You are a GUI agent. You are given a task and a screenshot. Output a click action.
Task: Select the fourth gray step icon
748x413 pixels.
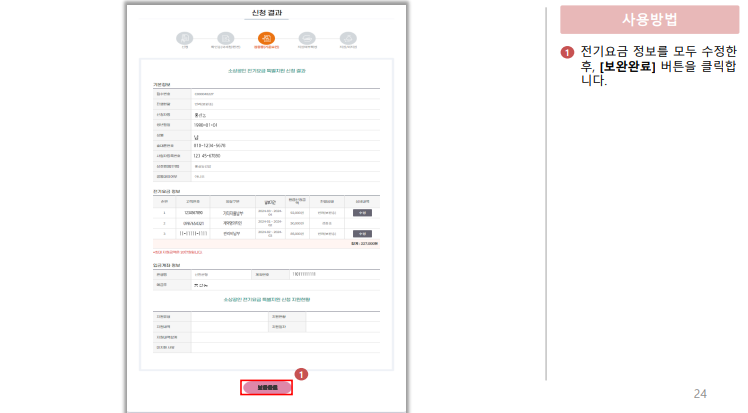click(307, 38)
